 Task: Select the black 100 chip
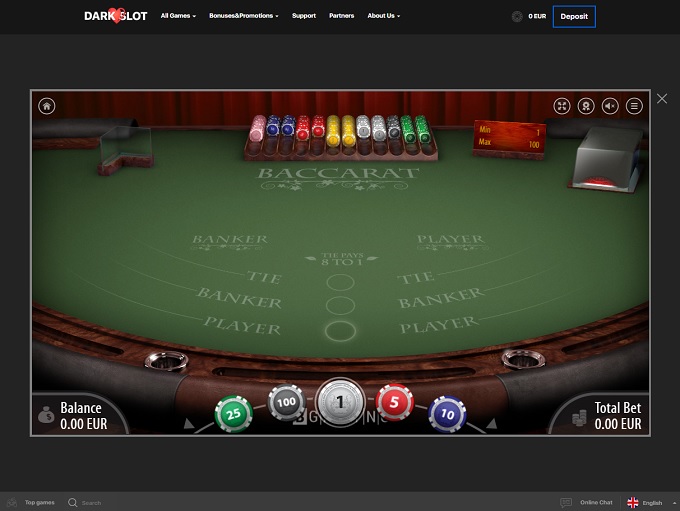coord(286,403)
